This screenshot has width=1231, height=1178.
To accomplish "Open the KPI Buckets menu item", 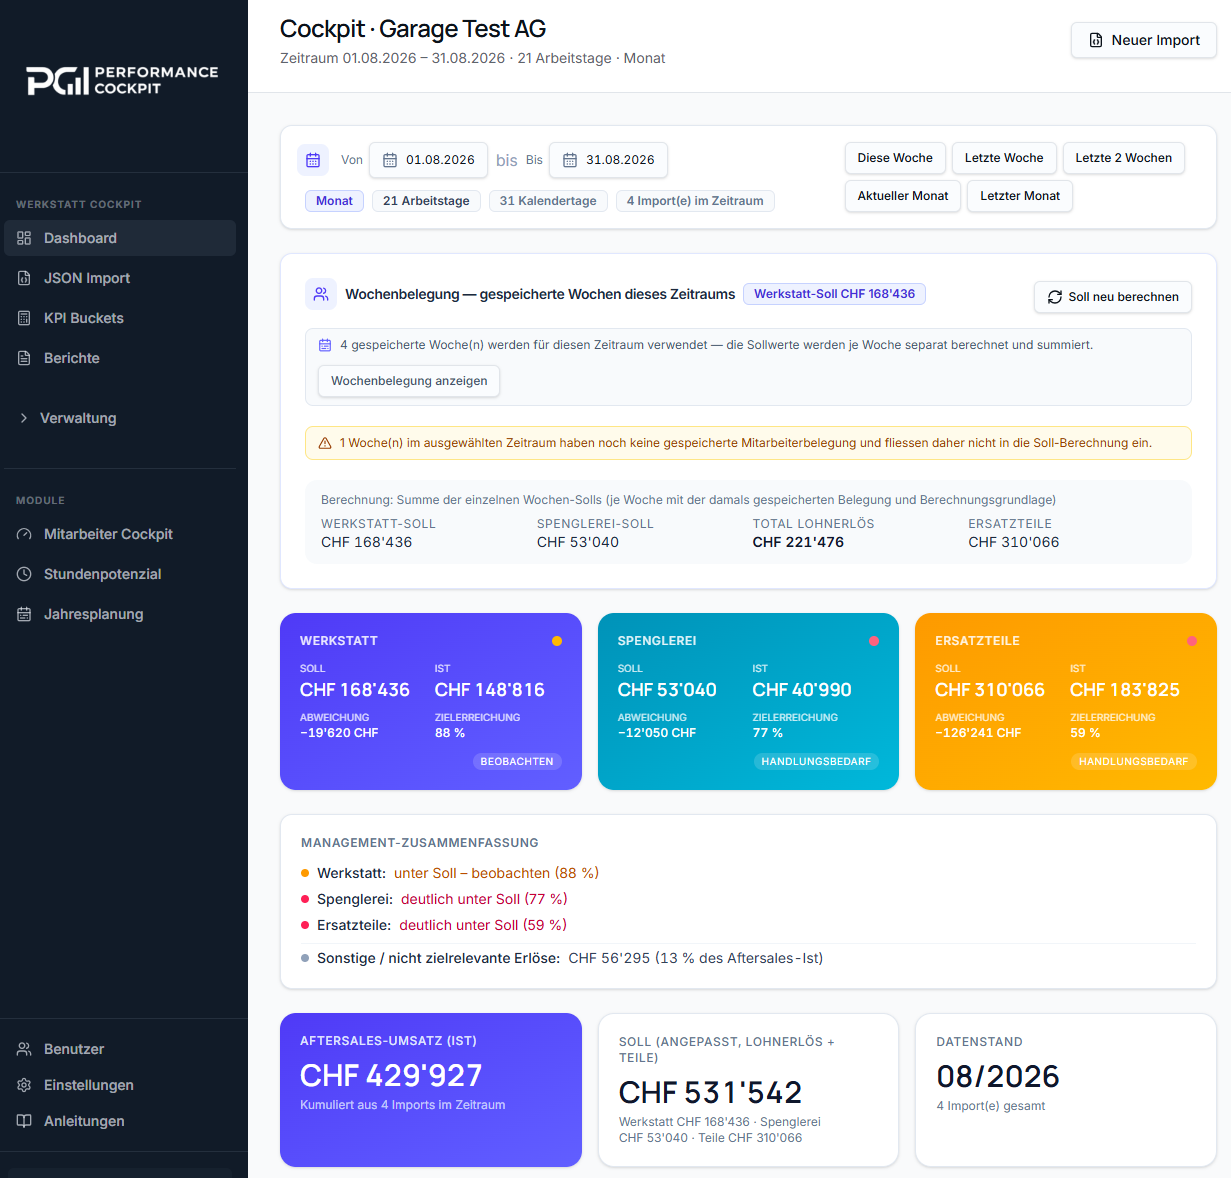I will tap(120, 318).
